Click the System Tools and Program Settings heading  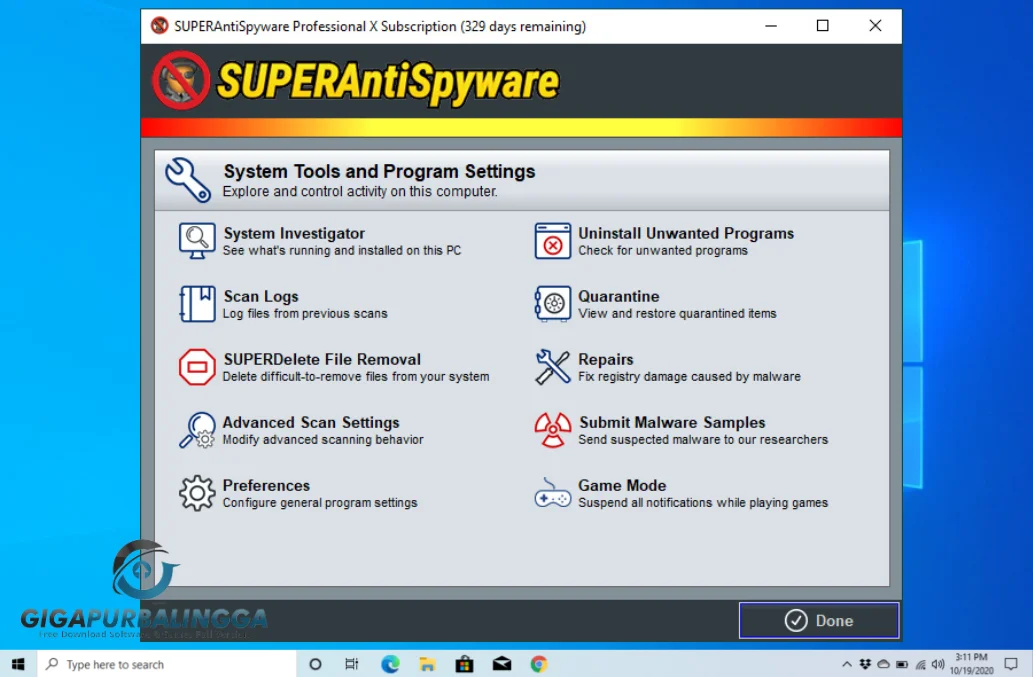(x=379, y=171)
